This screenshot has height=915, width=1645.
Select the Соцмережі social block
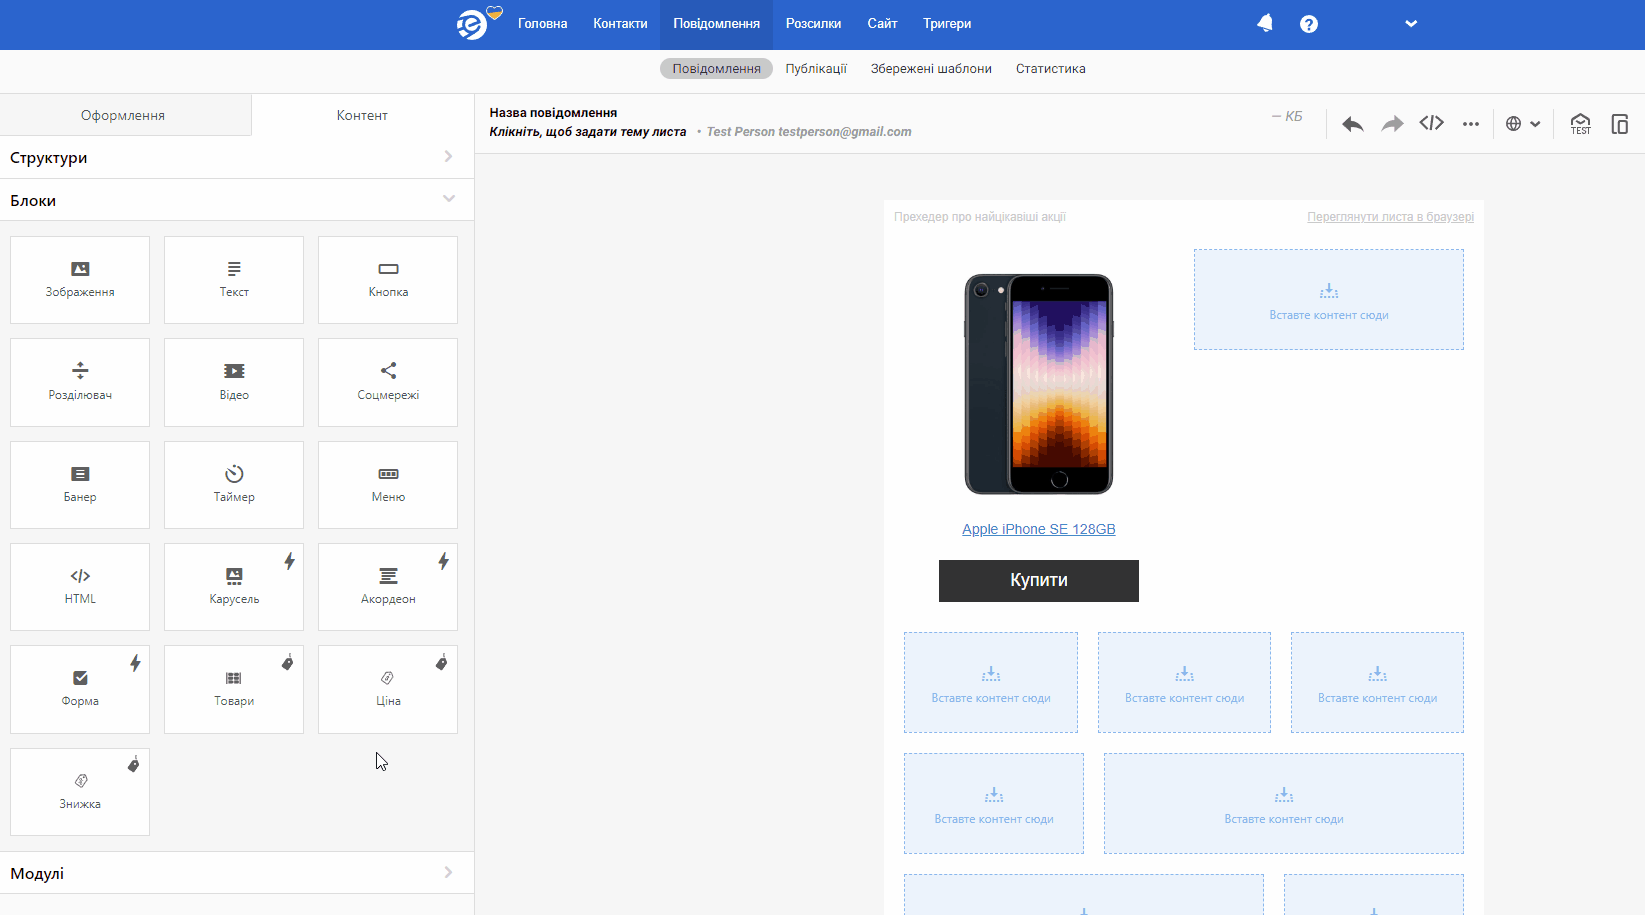(x=388, y=382)
